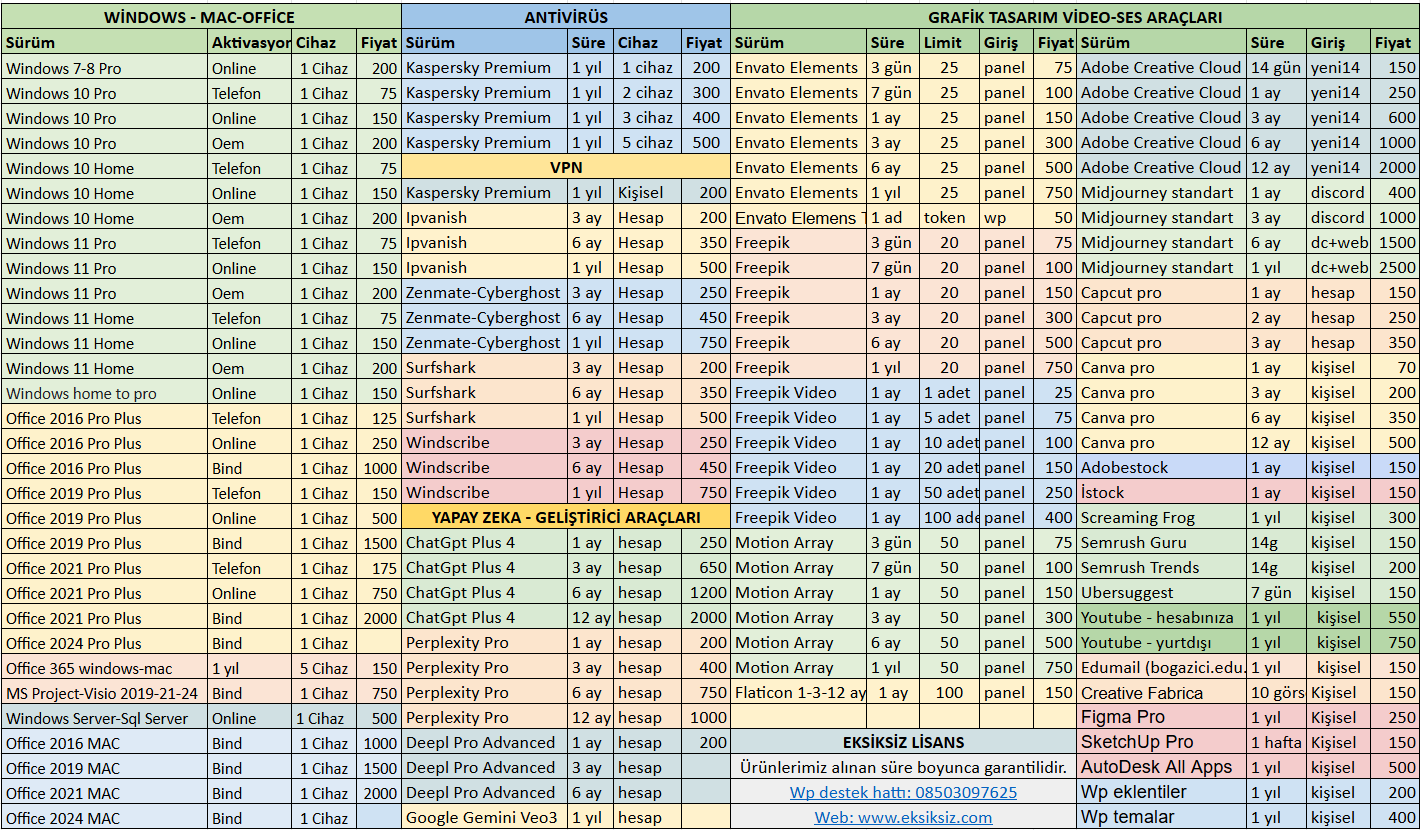Select the Semrush Guru cell
The height and width of the screenshot is (830, 1420).
coord(1162,542)
